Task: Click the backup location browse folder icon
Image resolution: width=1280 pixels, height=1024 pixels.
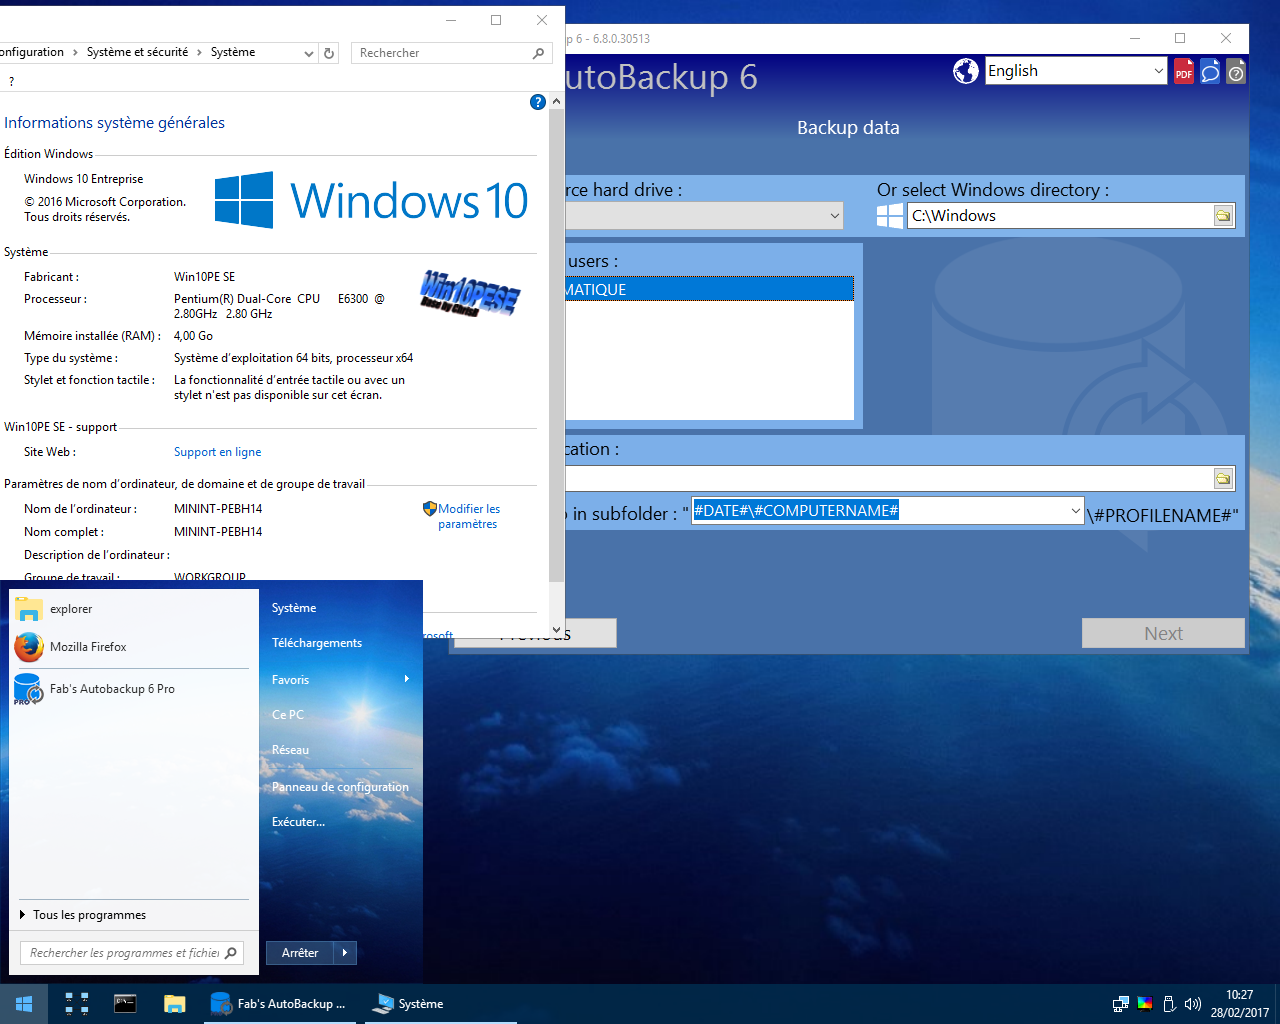Action: point(1223,479)
